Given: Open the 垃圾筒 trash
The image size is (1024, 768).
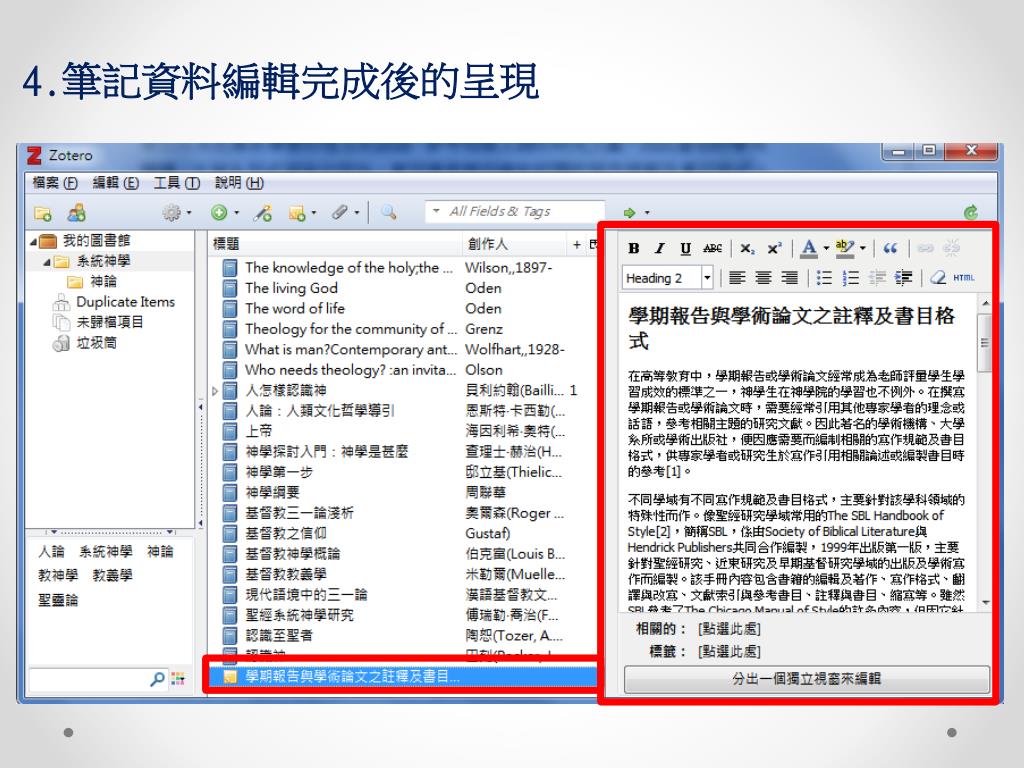Looking at the screenshot, I should (x=97, y=343).
